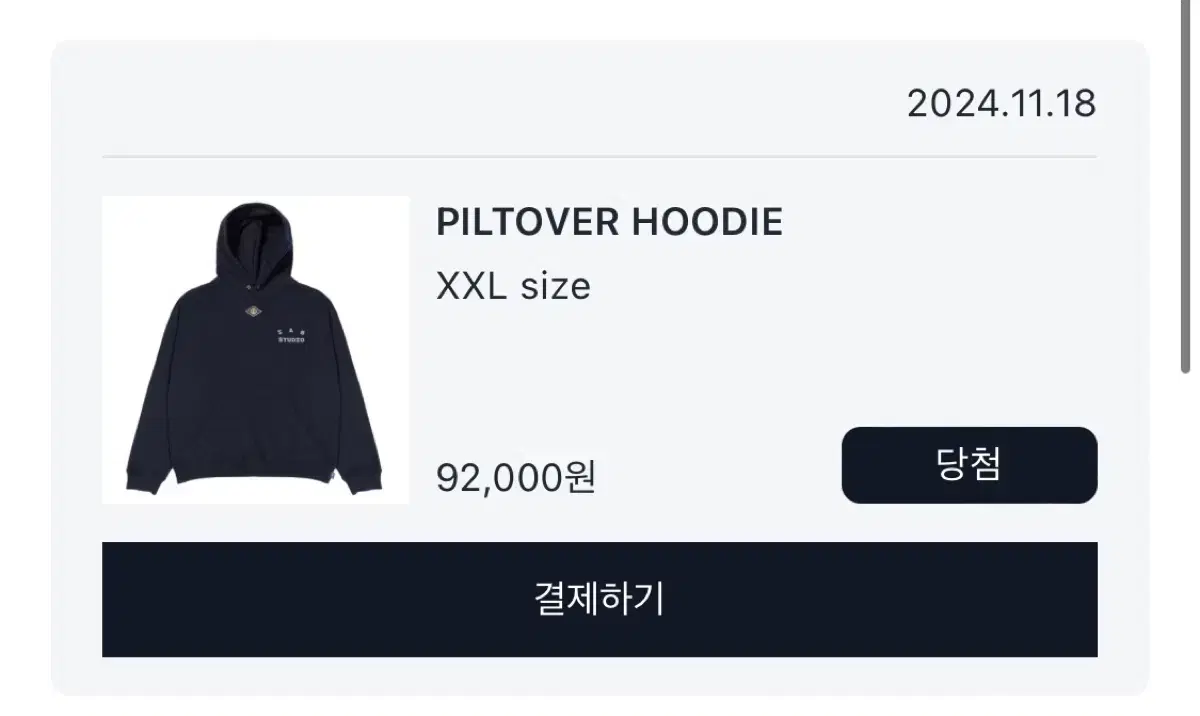1200x716 pixels.
Task: Click the XXL size label
Action: click(x=513, y=287)
